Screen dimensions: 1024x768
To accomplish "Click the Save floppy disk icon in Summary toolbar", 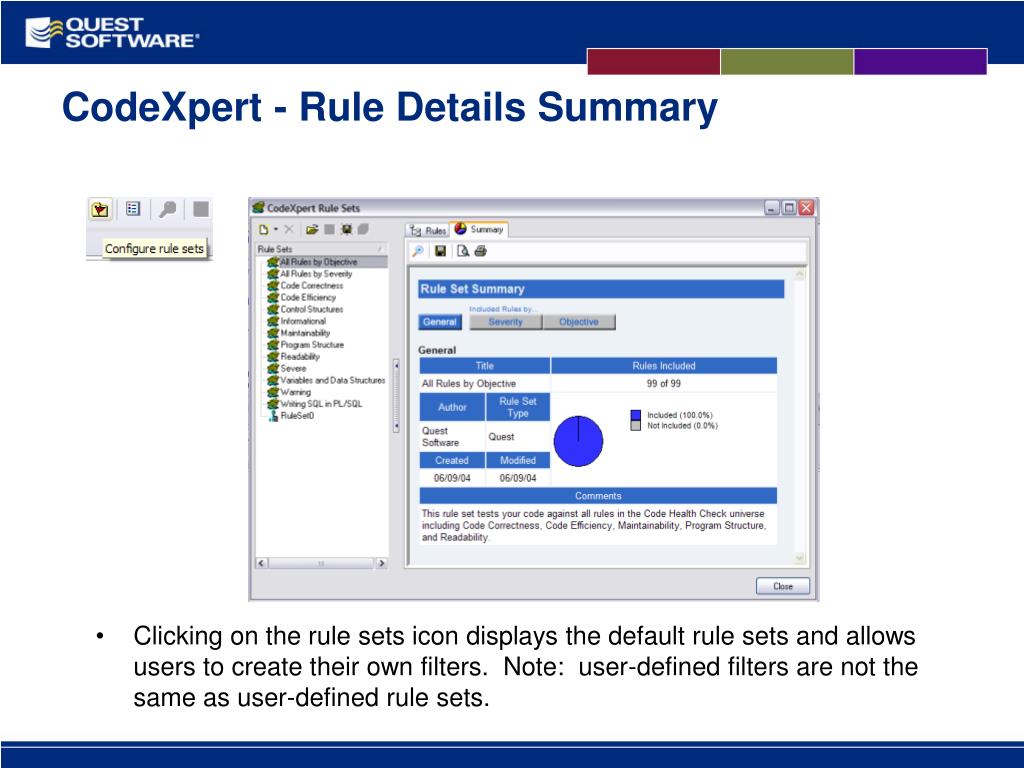I will click(x=440, y=251).
